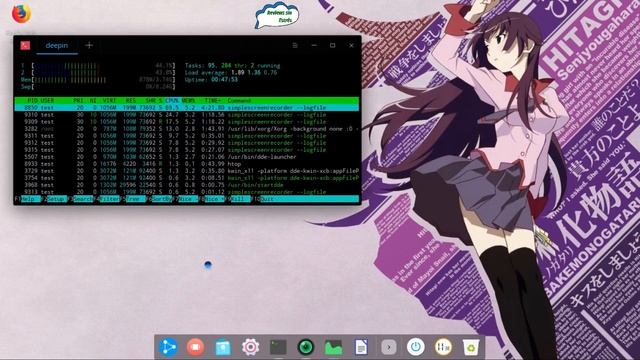This screenshot has width=640, height=360.
Task: Select process row with PID 9315
Action: tap(187, 150)
